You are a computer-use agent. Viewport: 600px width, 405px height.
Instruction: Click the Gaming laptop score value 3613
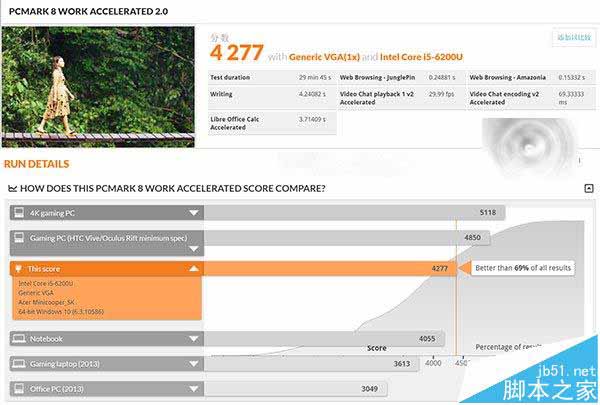tap(402, 364)
